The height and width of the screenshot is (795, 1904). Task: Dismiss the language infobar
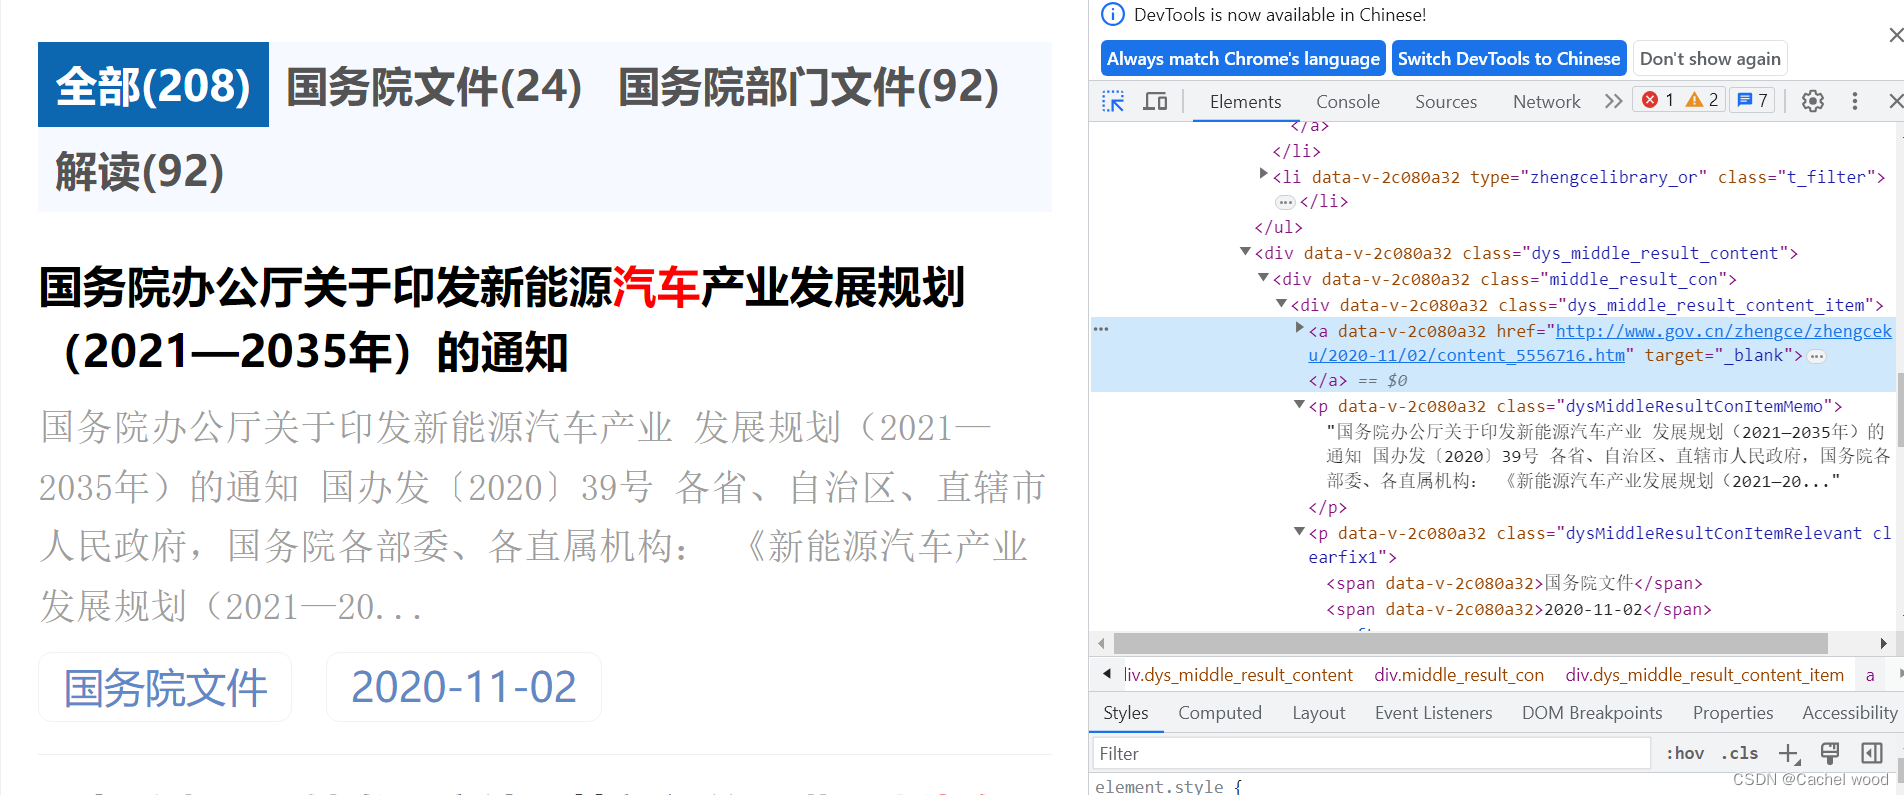coord(1895,35)
